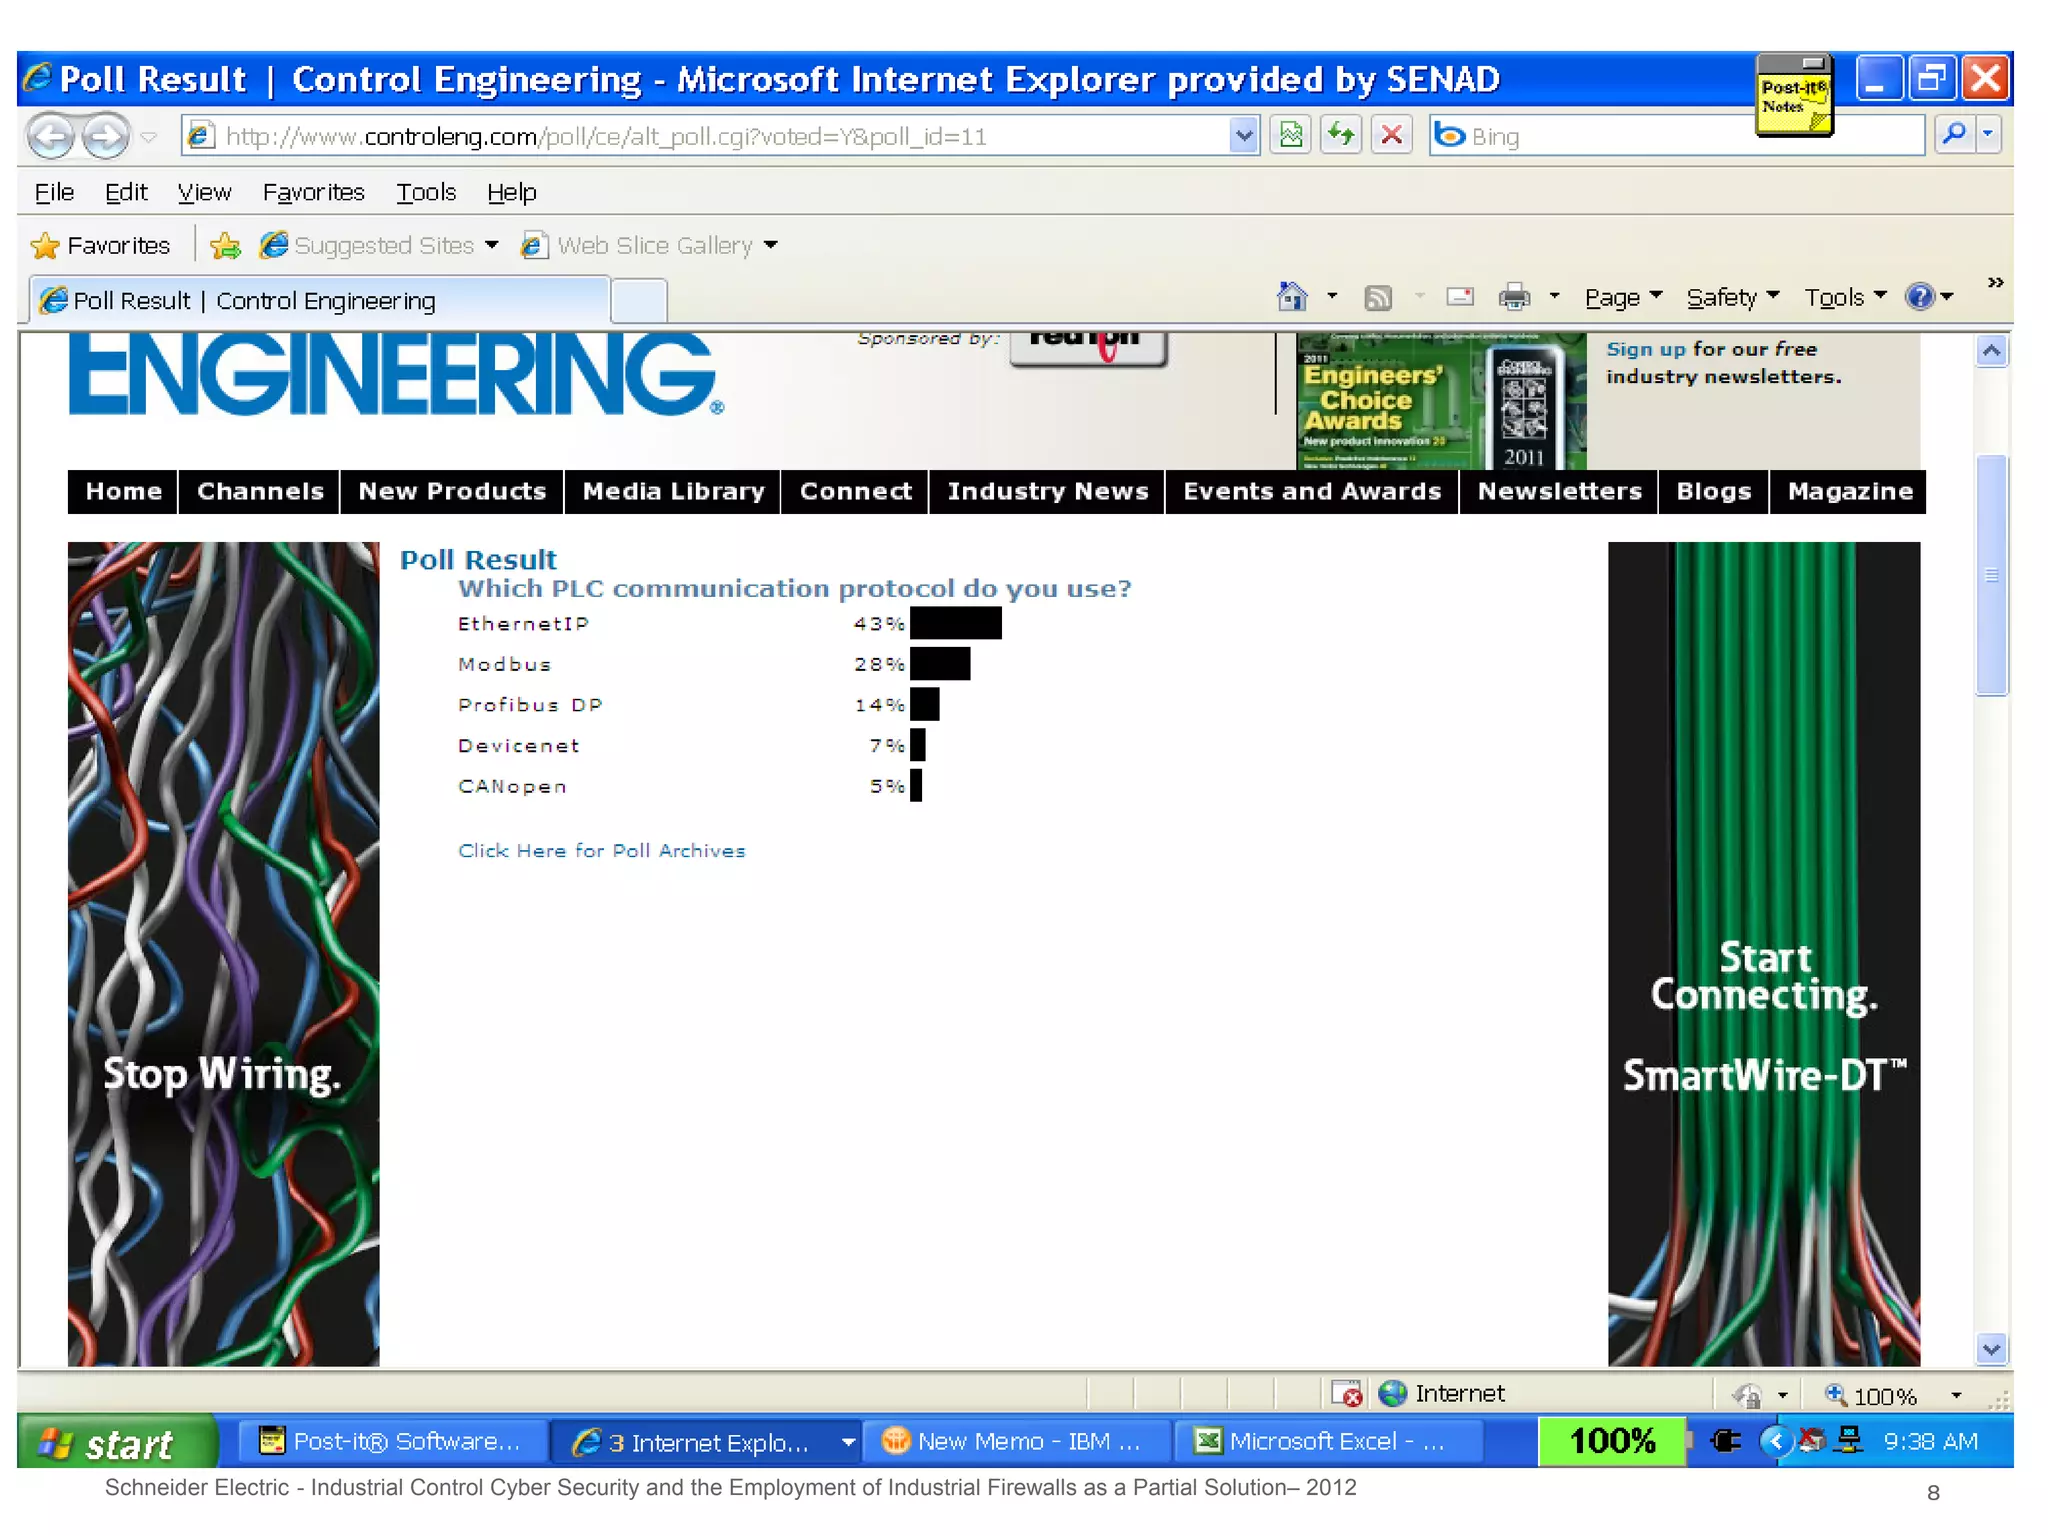This screenshot has width=2048, height=1536.
Task: Click the Connect navigation link
Action: [x=855, y=491]
